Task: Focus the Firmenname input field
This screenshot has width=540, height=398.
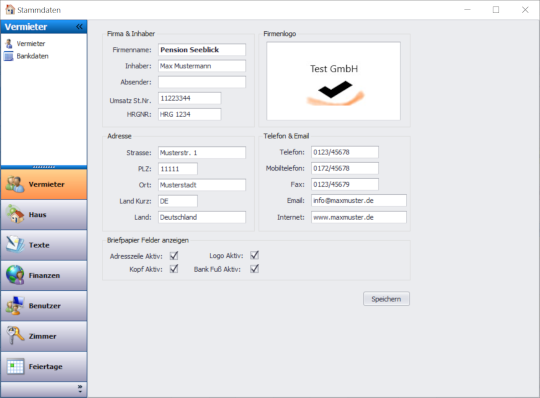Action: 202,50
